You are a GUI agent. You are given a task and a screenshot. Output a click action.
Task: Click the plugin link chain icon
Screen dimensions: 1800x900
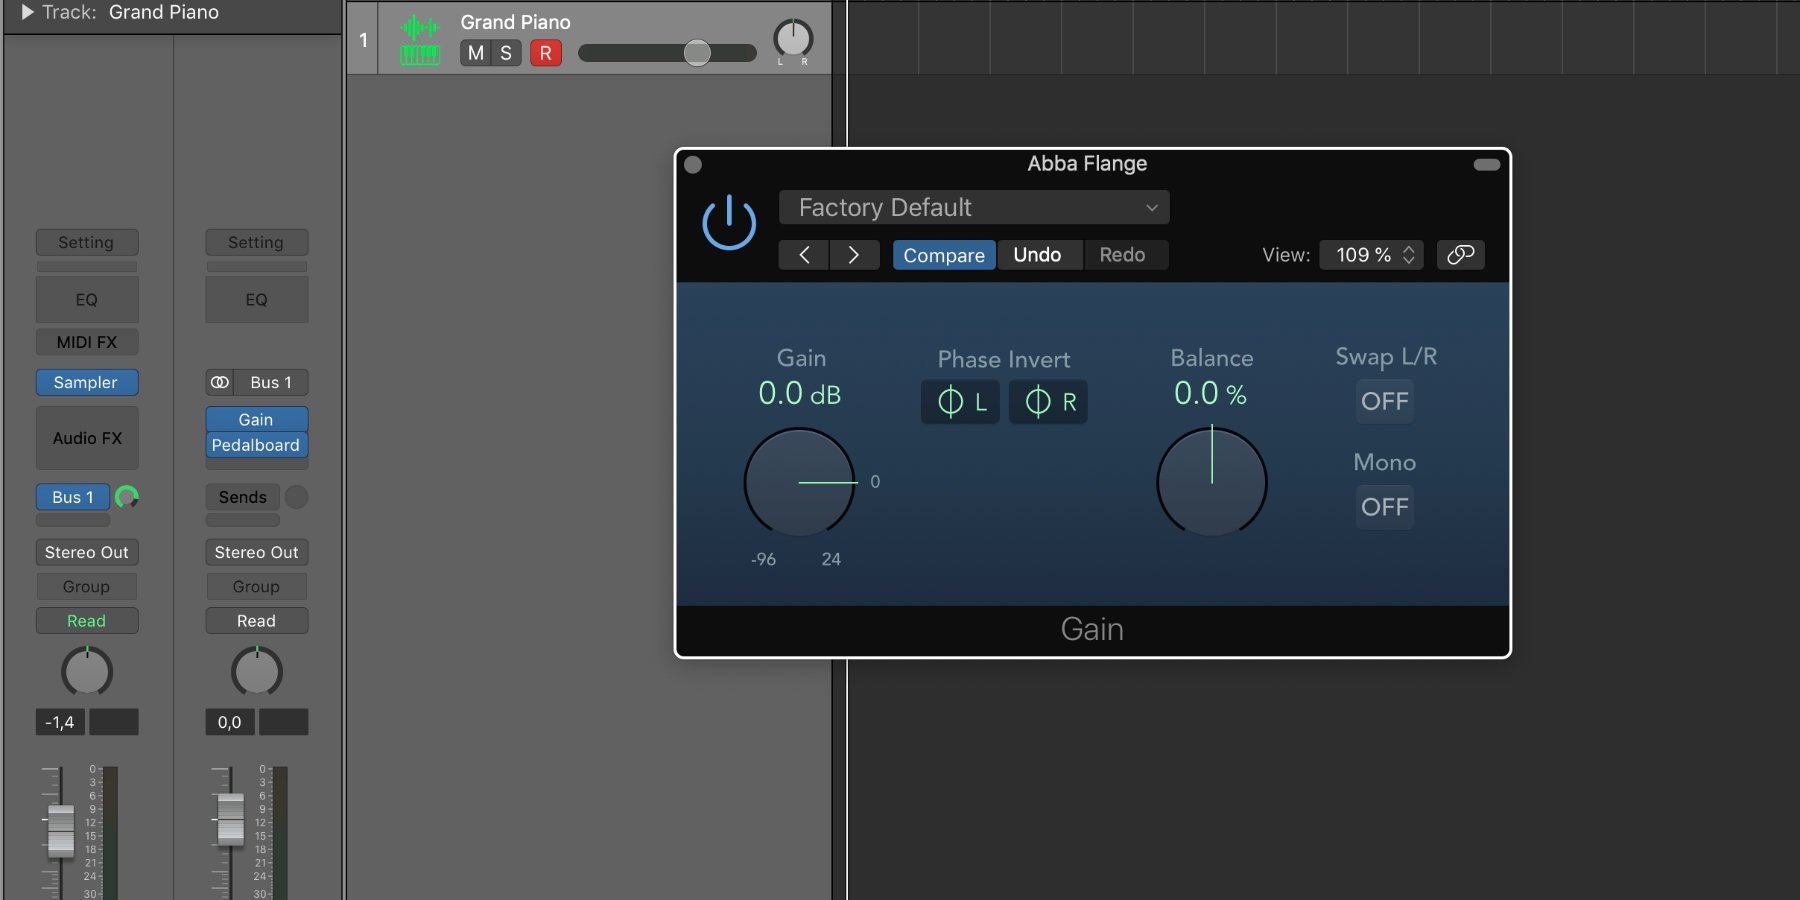[x=1460, y=255]
